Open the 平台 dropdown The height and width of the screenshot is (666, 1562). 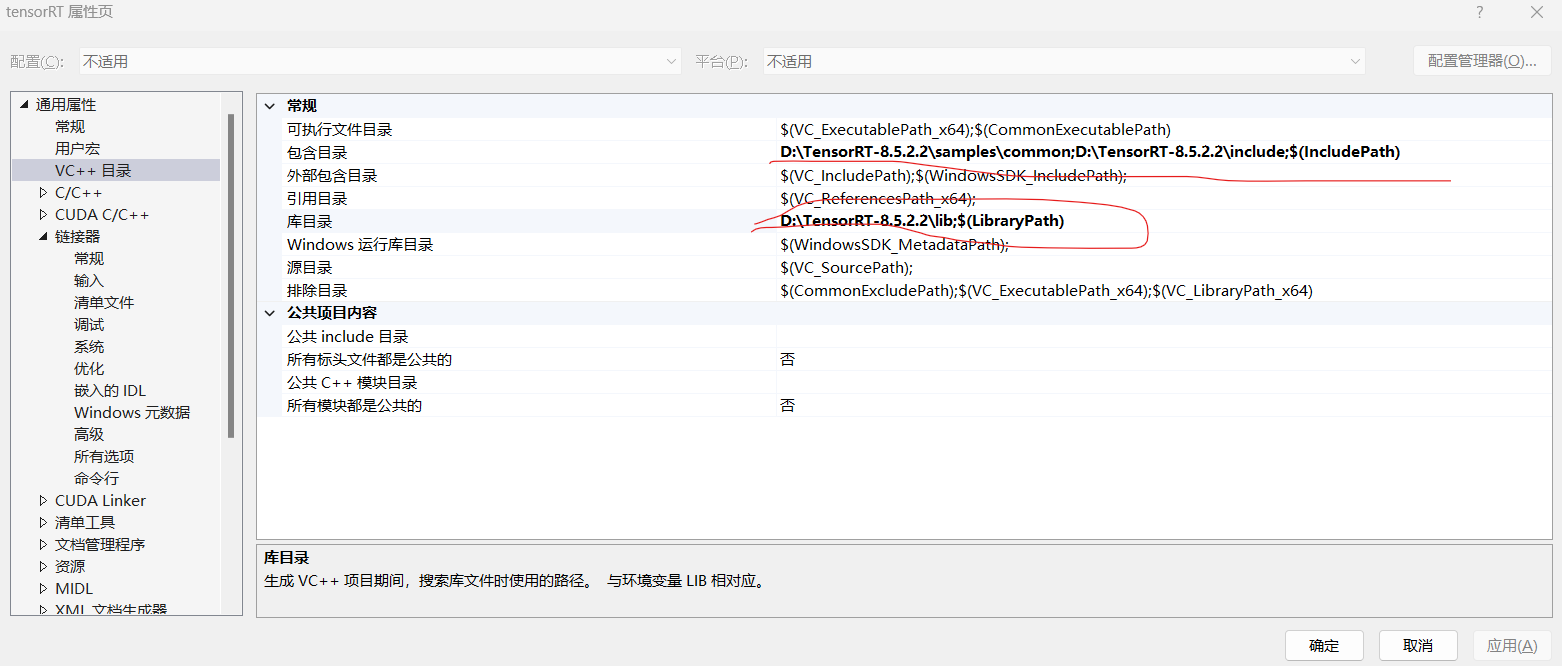click(1064, 61)
